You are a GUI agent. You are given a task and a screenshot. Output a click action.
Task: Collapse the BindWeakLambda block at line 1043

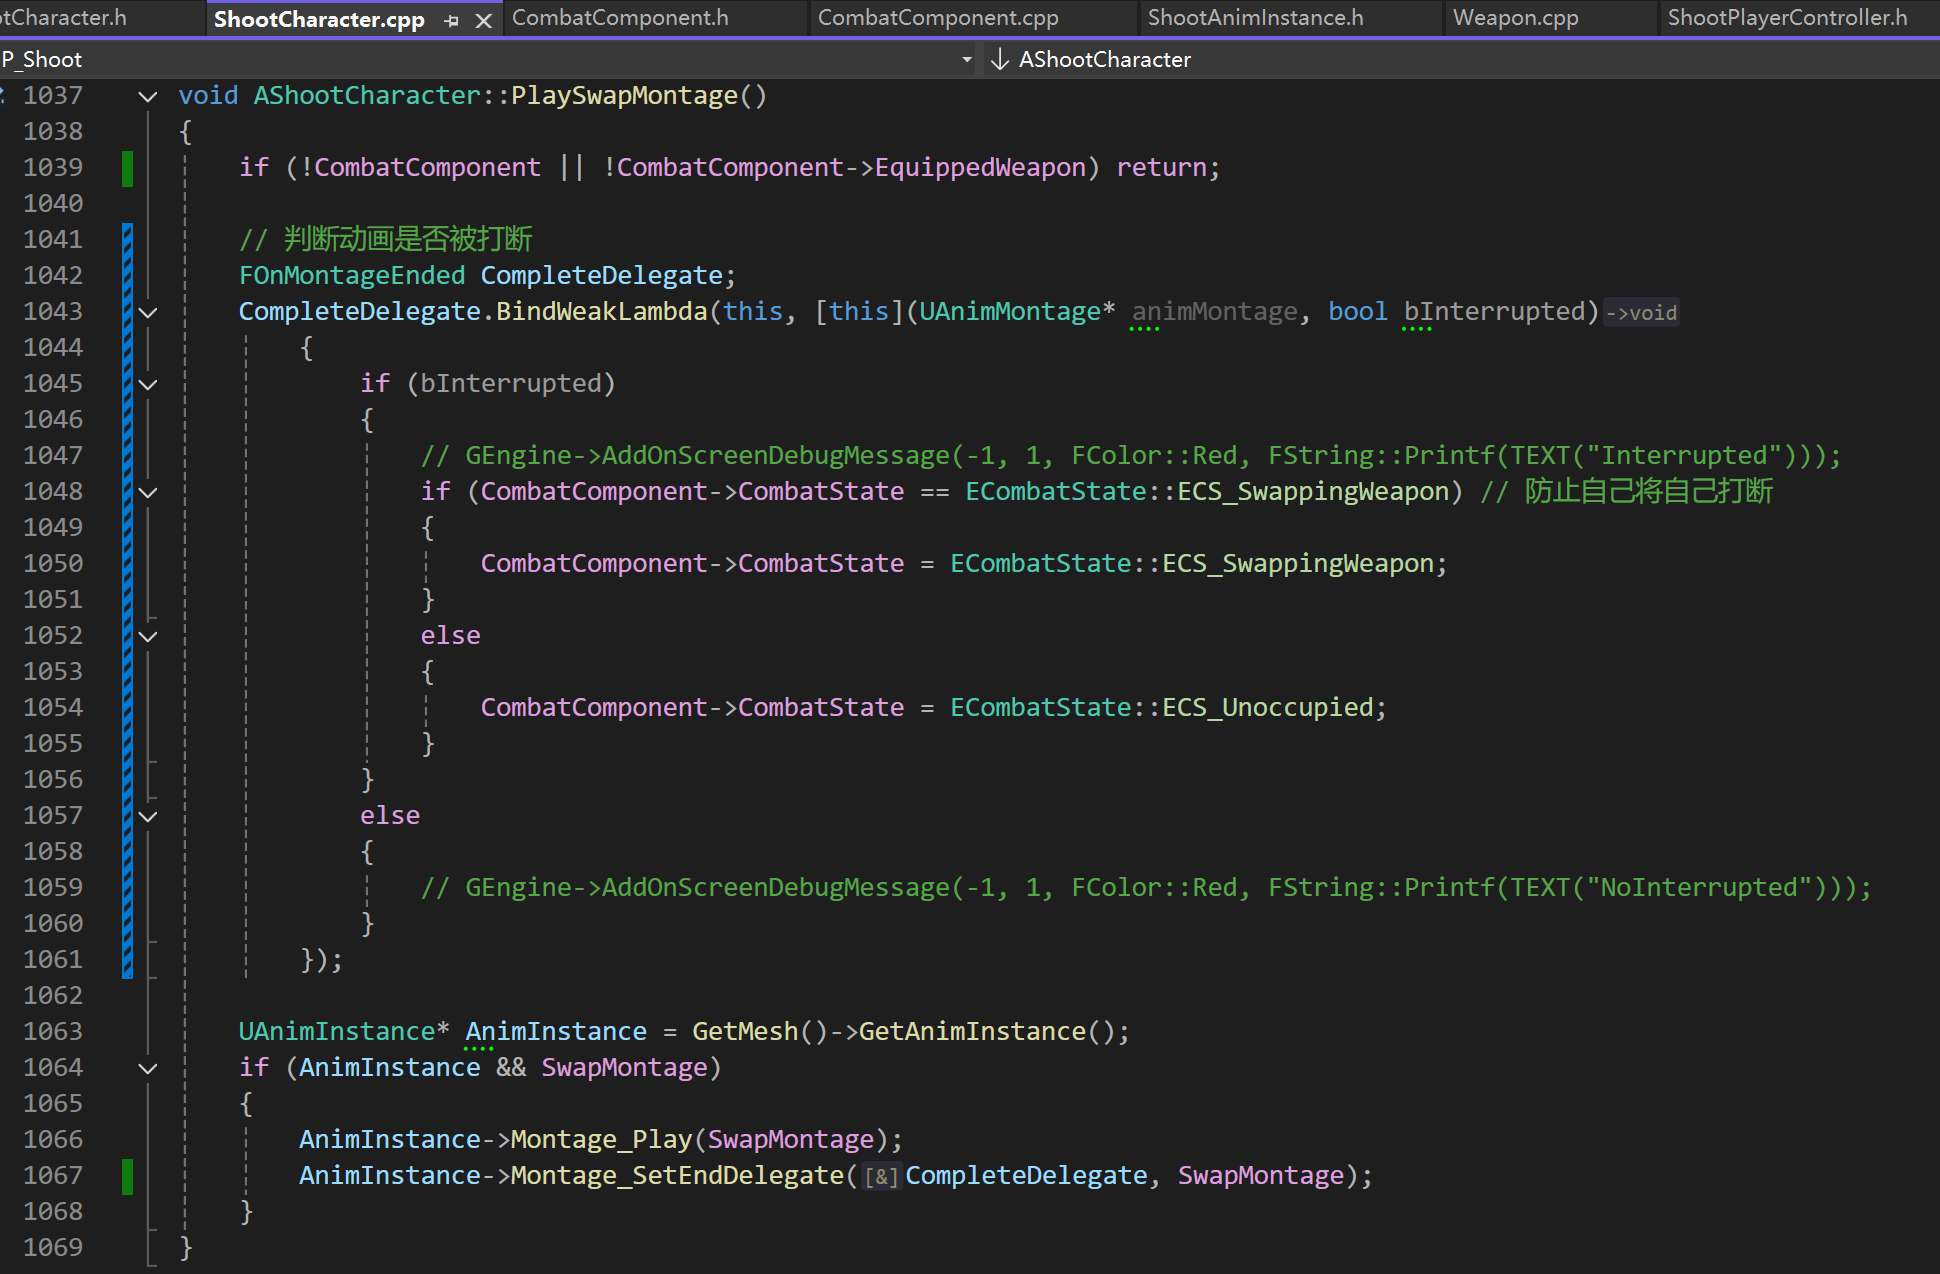pos(148,313)
